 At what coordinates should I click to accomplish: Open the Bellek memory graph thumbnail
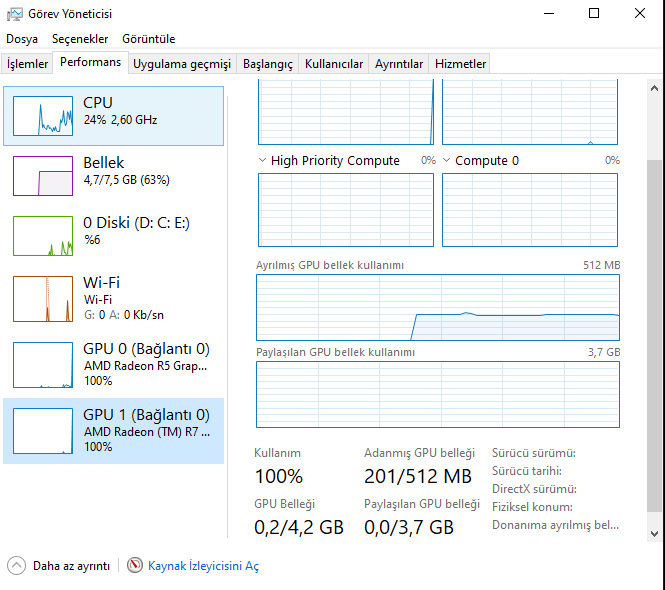click(x=43, y=176)
